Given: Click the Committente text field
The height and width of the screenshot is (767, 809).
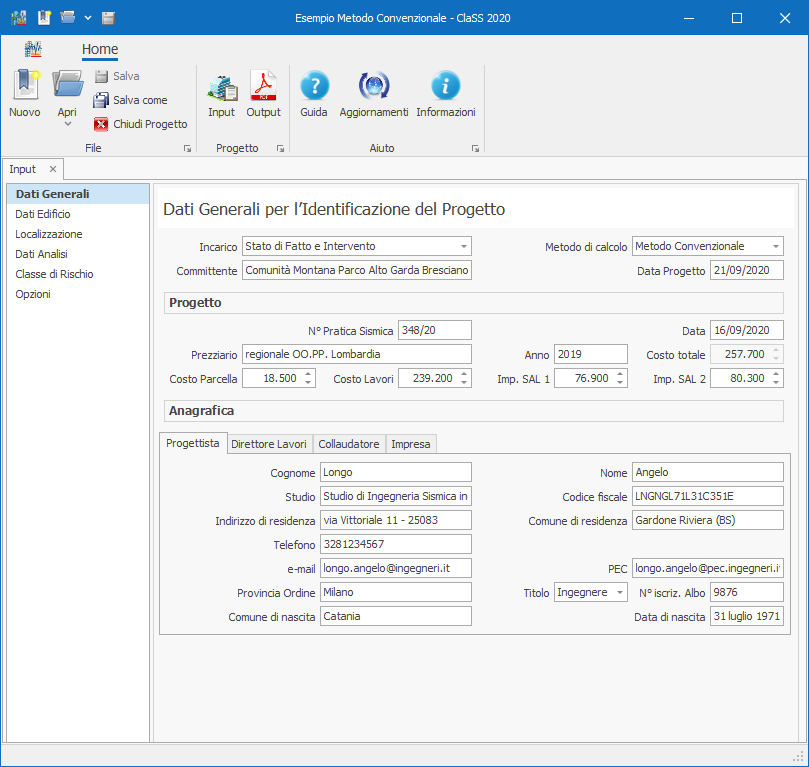Looking at the screenshot, I should coord(356,271).
